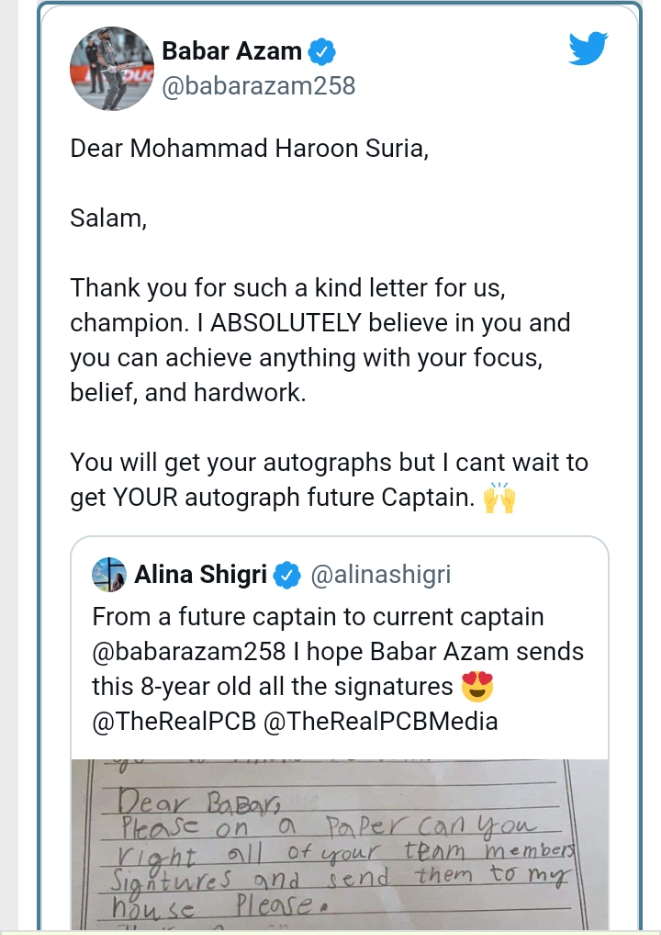Click the raised hands emoji
Viewport: 661px width, 935px height.
pos(499,498)
